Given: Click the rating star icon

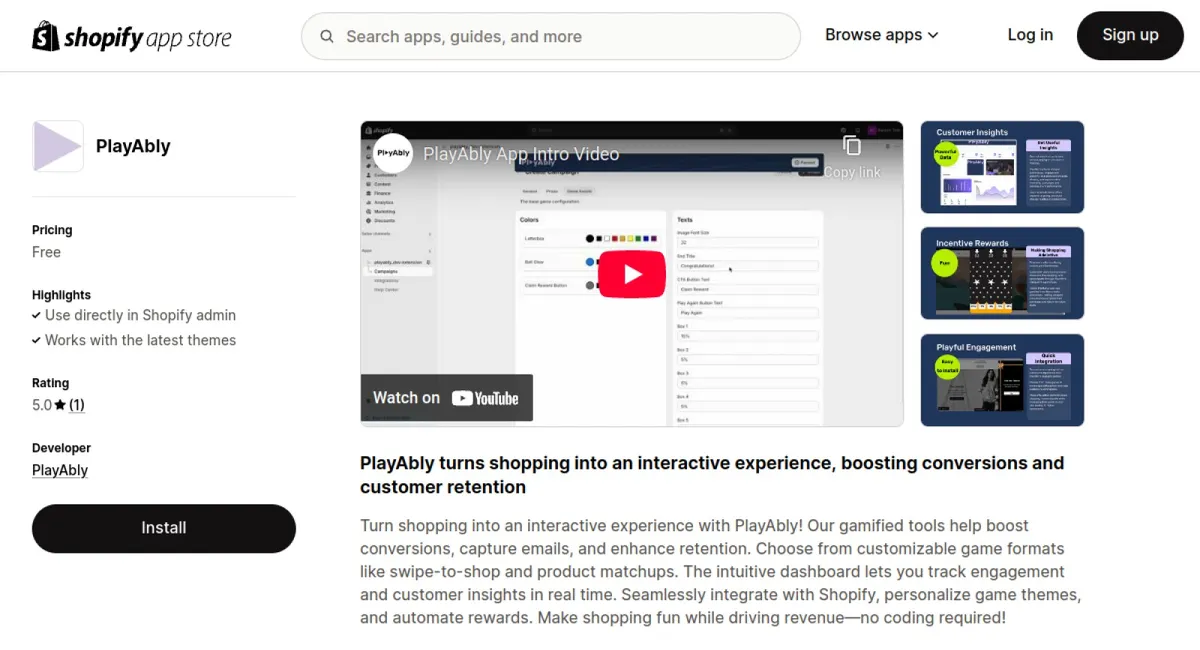Looking at the screenshot, I should [x=60, y=405].
